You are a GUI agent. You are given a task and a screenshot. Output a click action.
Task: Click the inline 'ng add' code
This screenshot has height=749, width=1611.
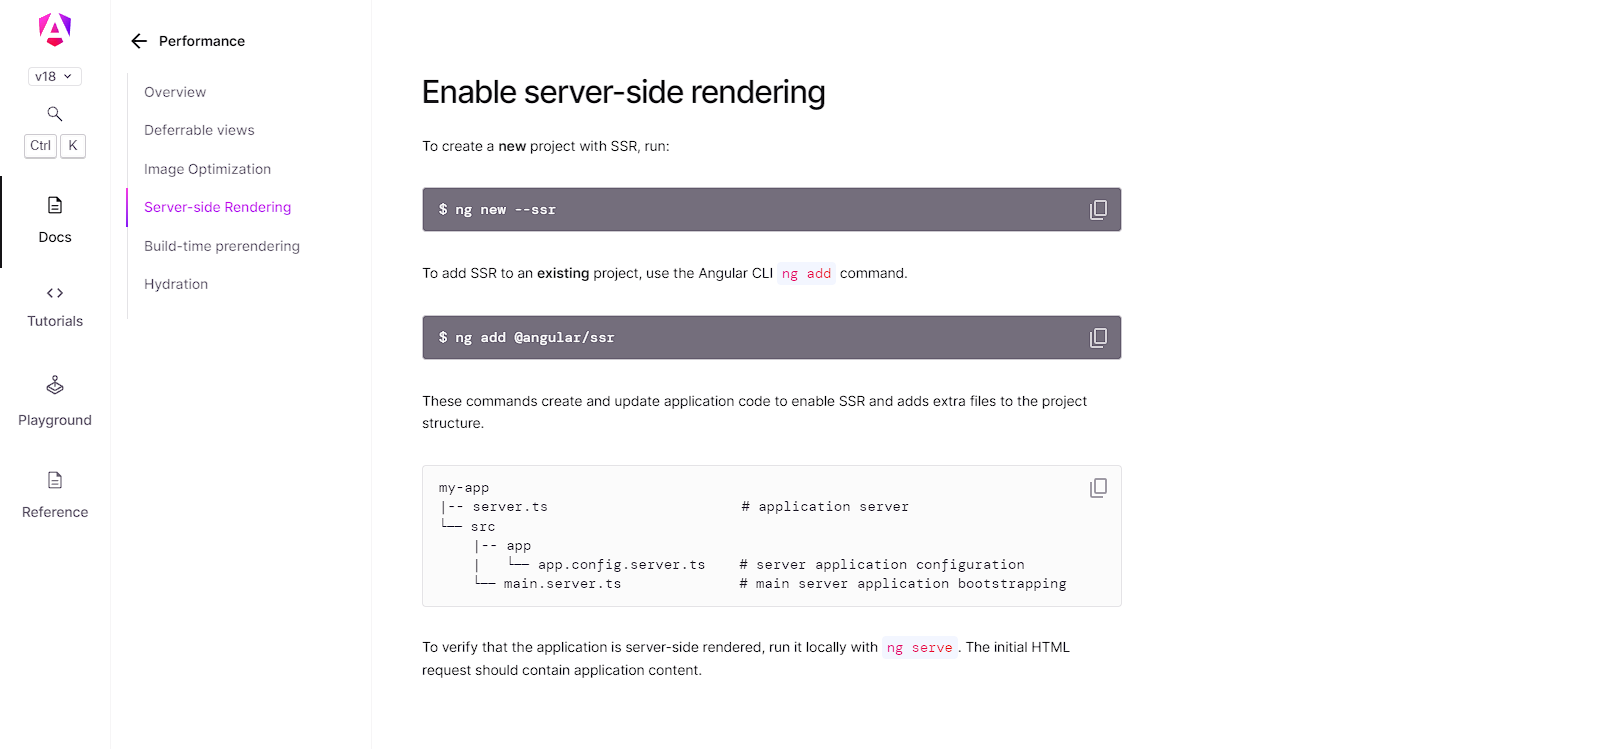(x=806, y=274)
